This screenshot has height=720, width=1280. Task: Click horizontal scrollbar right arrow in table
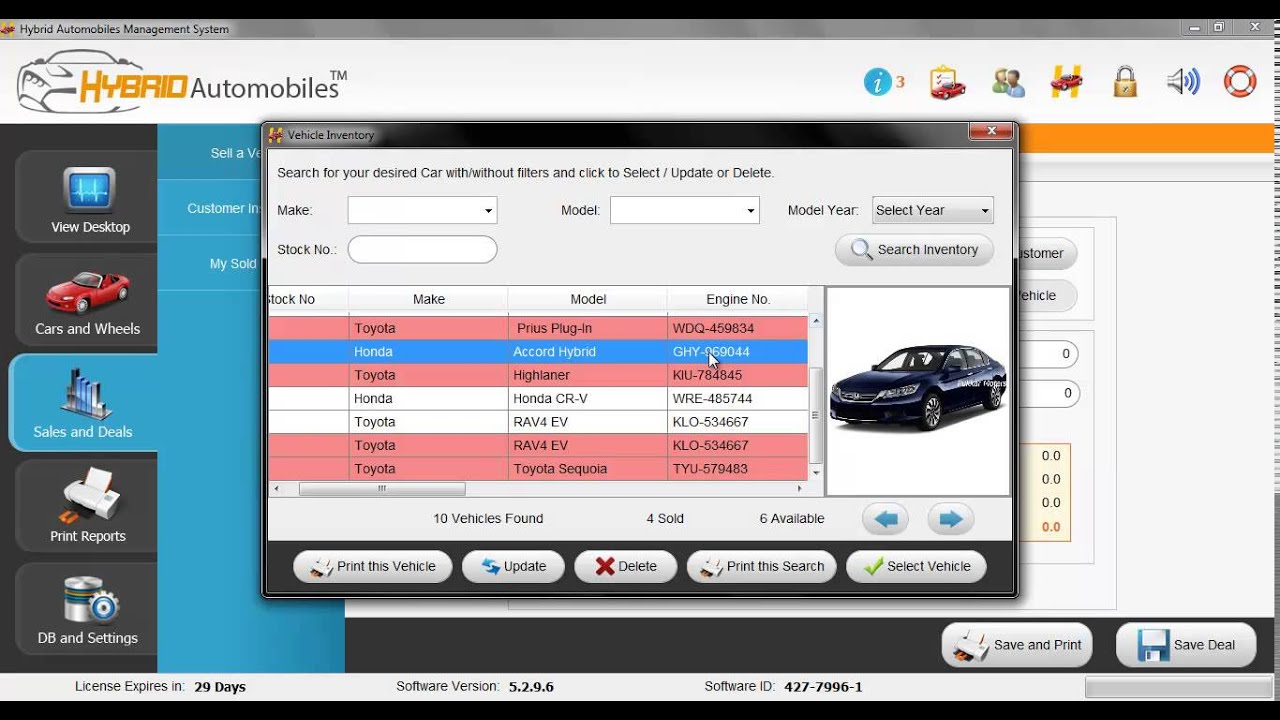point(800,489)
